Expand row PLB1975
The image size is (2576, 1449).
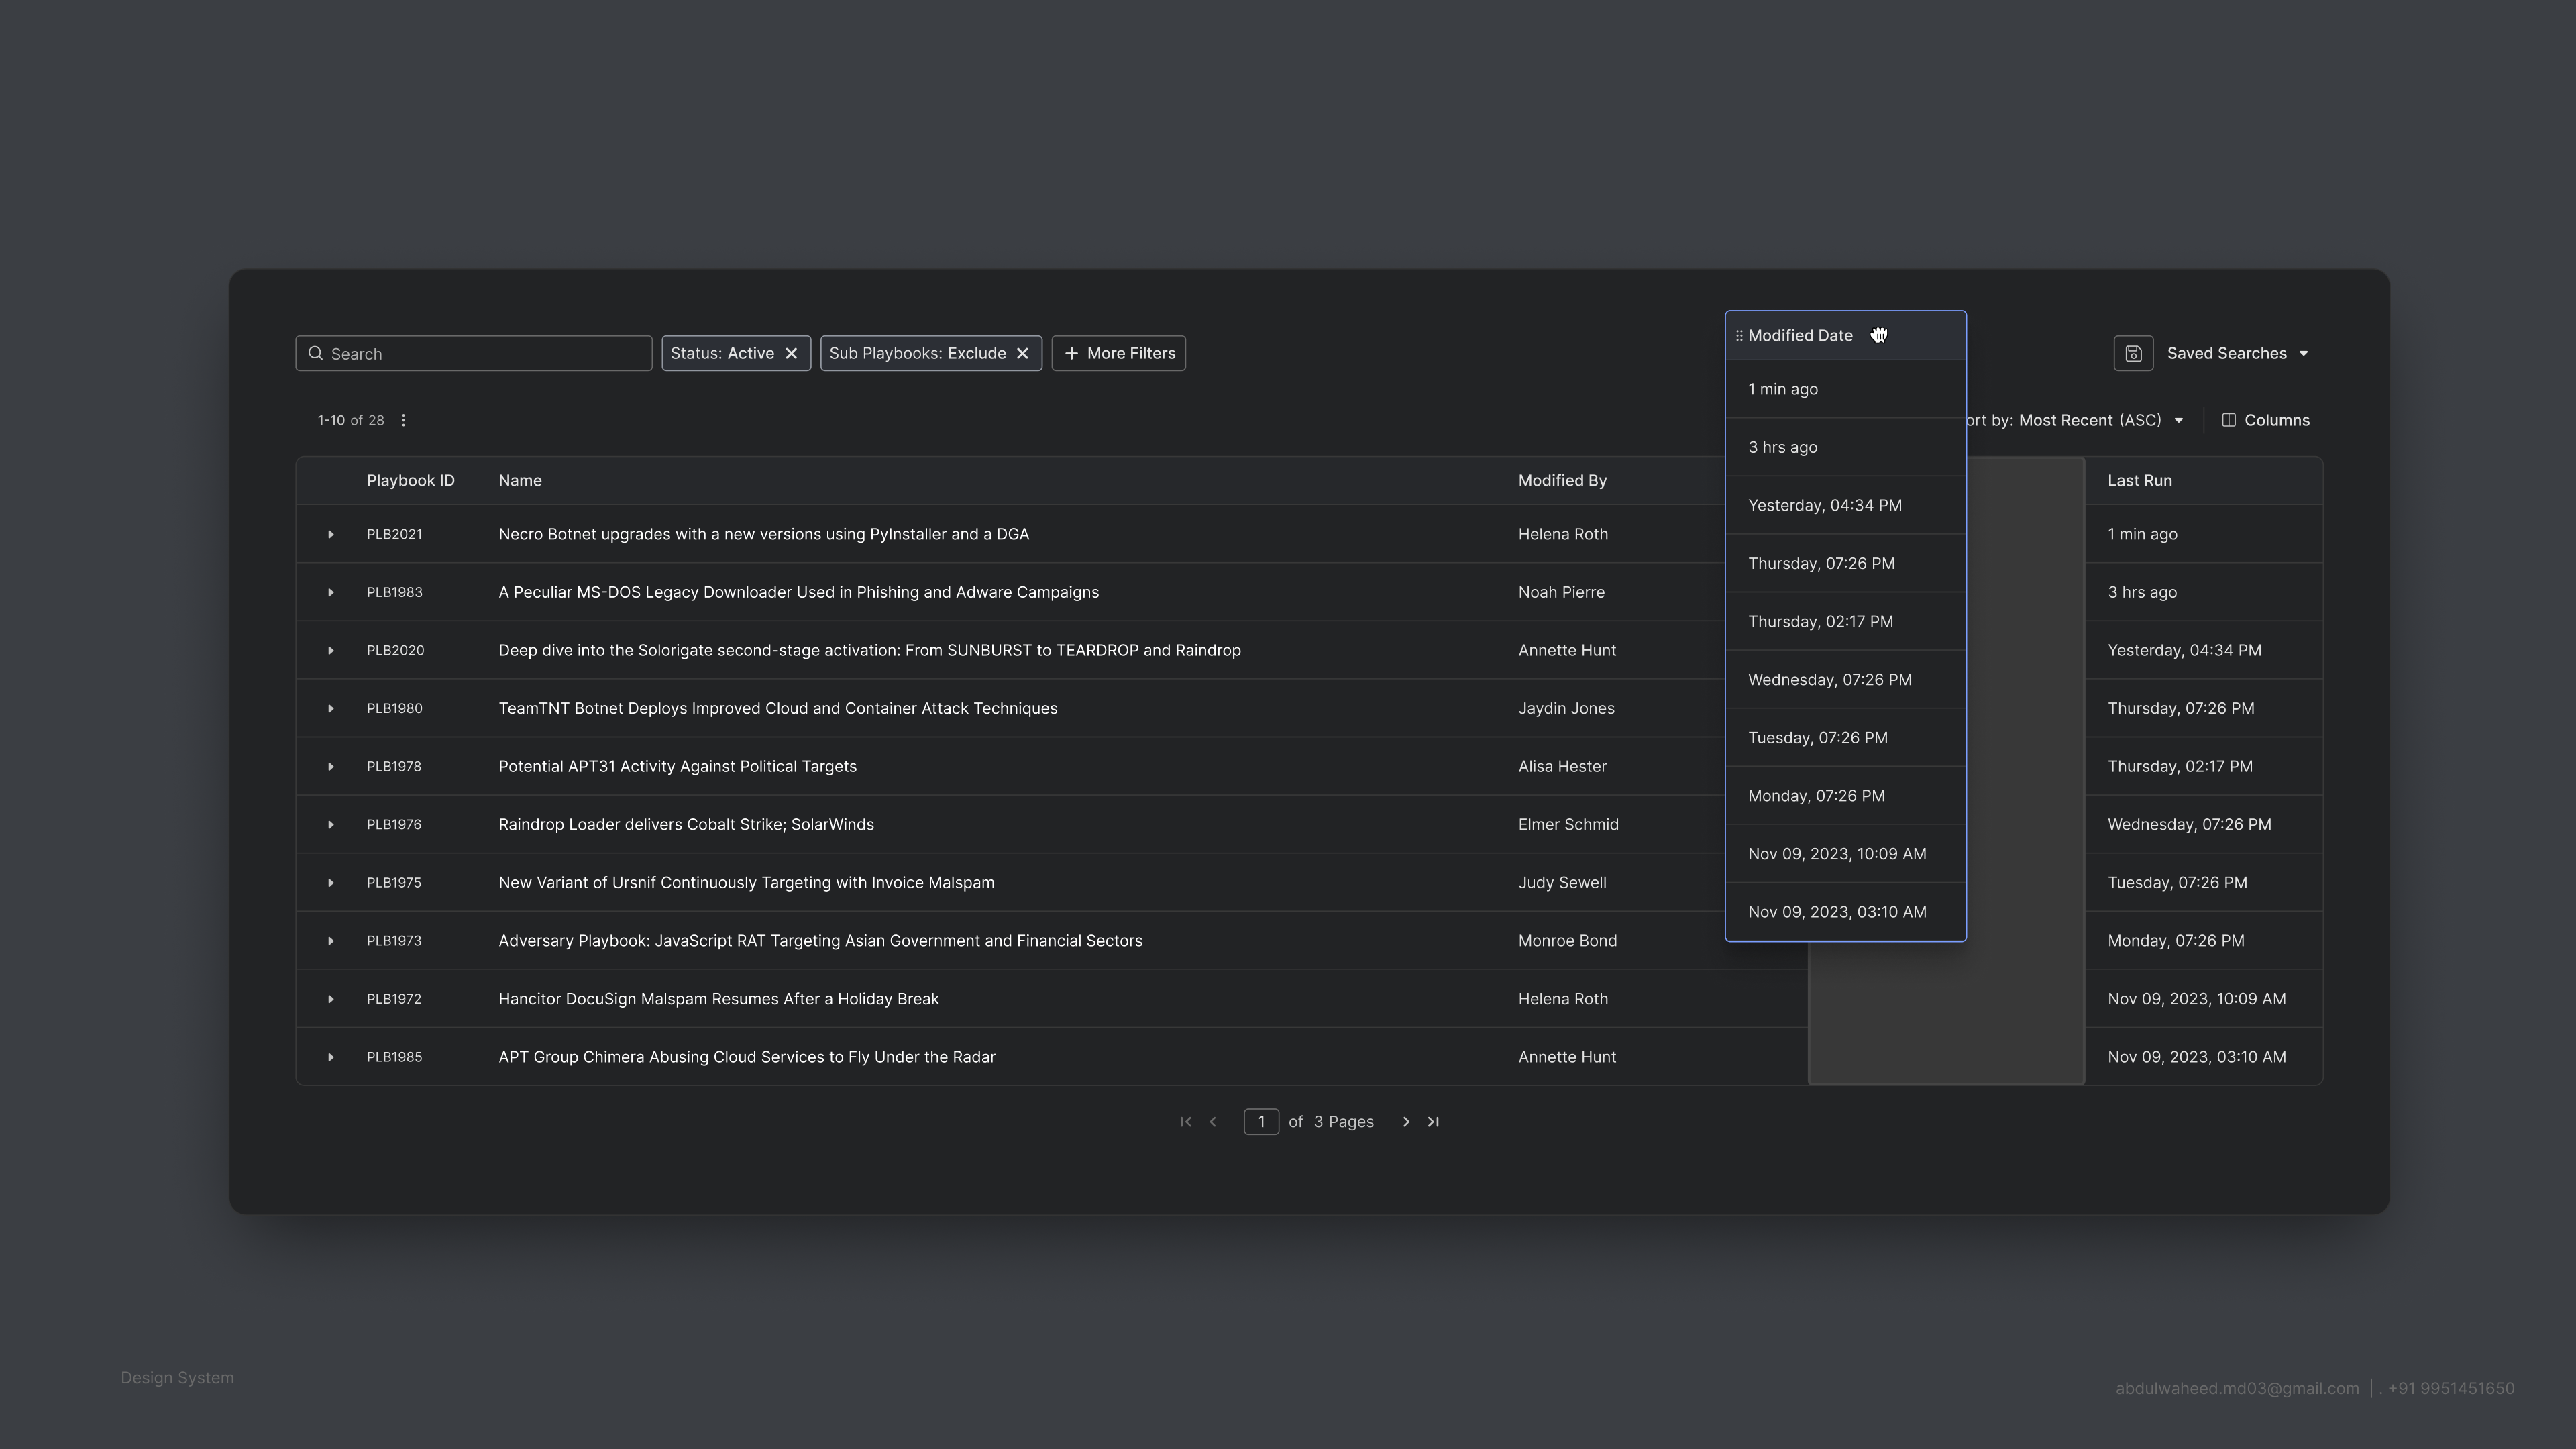tap(330, 882)
